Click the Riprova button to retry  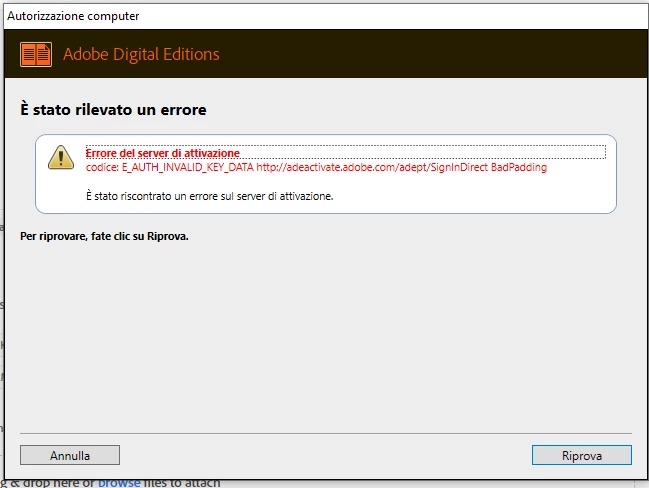pos(582,455)
